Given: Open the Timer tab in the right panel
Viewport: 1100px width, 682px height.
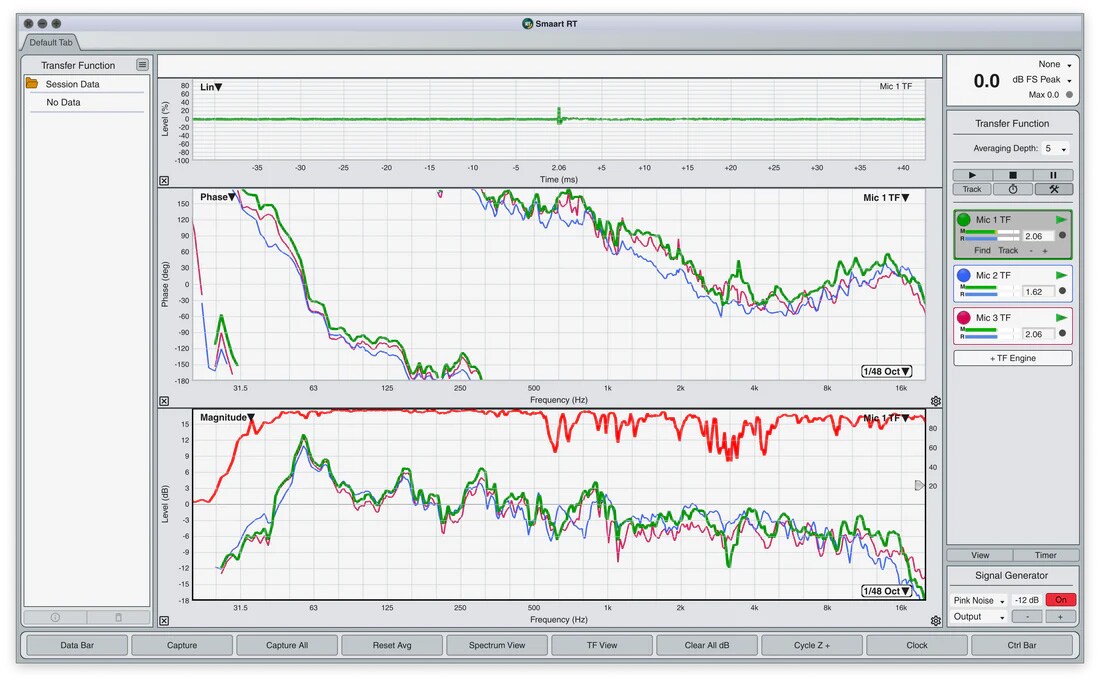Looking at the screenshot, I should point(1045,555).
